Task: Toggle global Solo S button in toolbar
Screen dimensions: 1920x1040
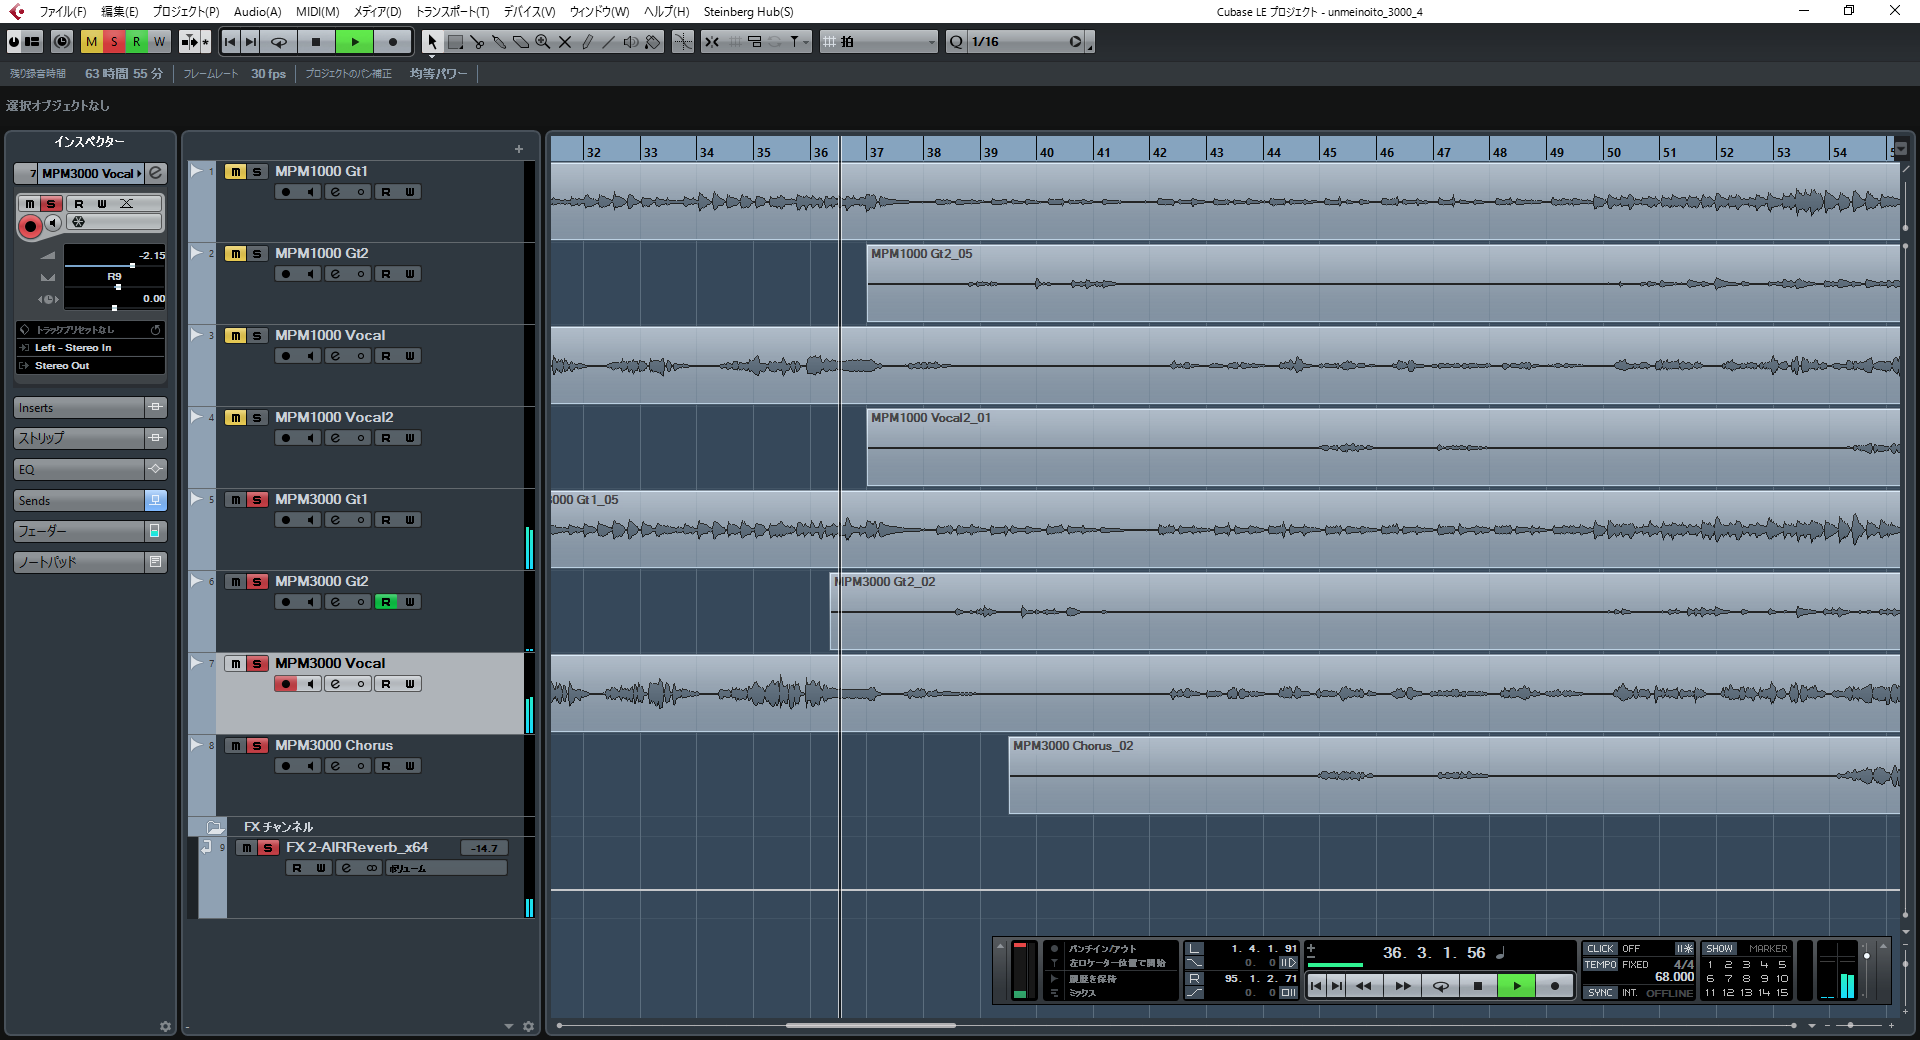Action: 114,42
